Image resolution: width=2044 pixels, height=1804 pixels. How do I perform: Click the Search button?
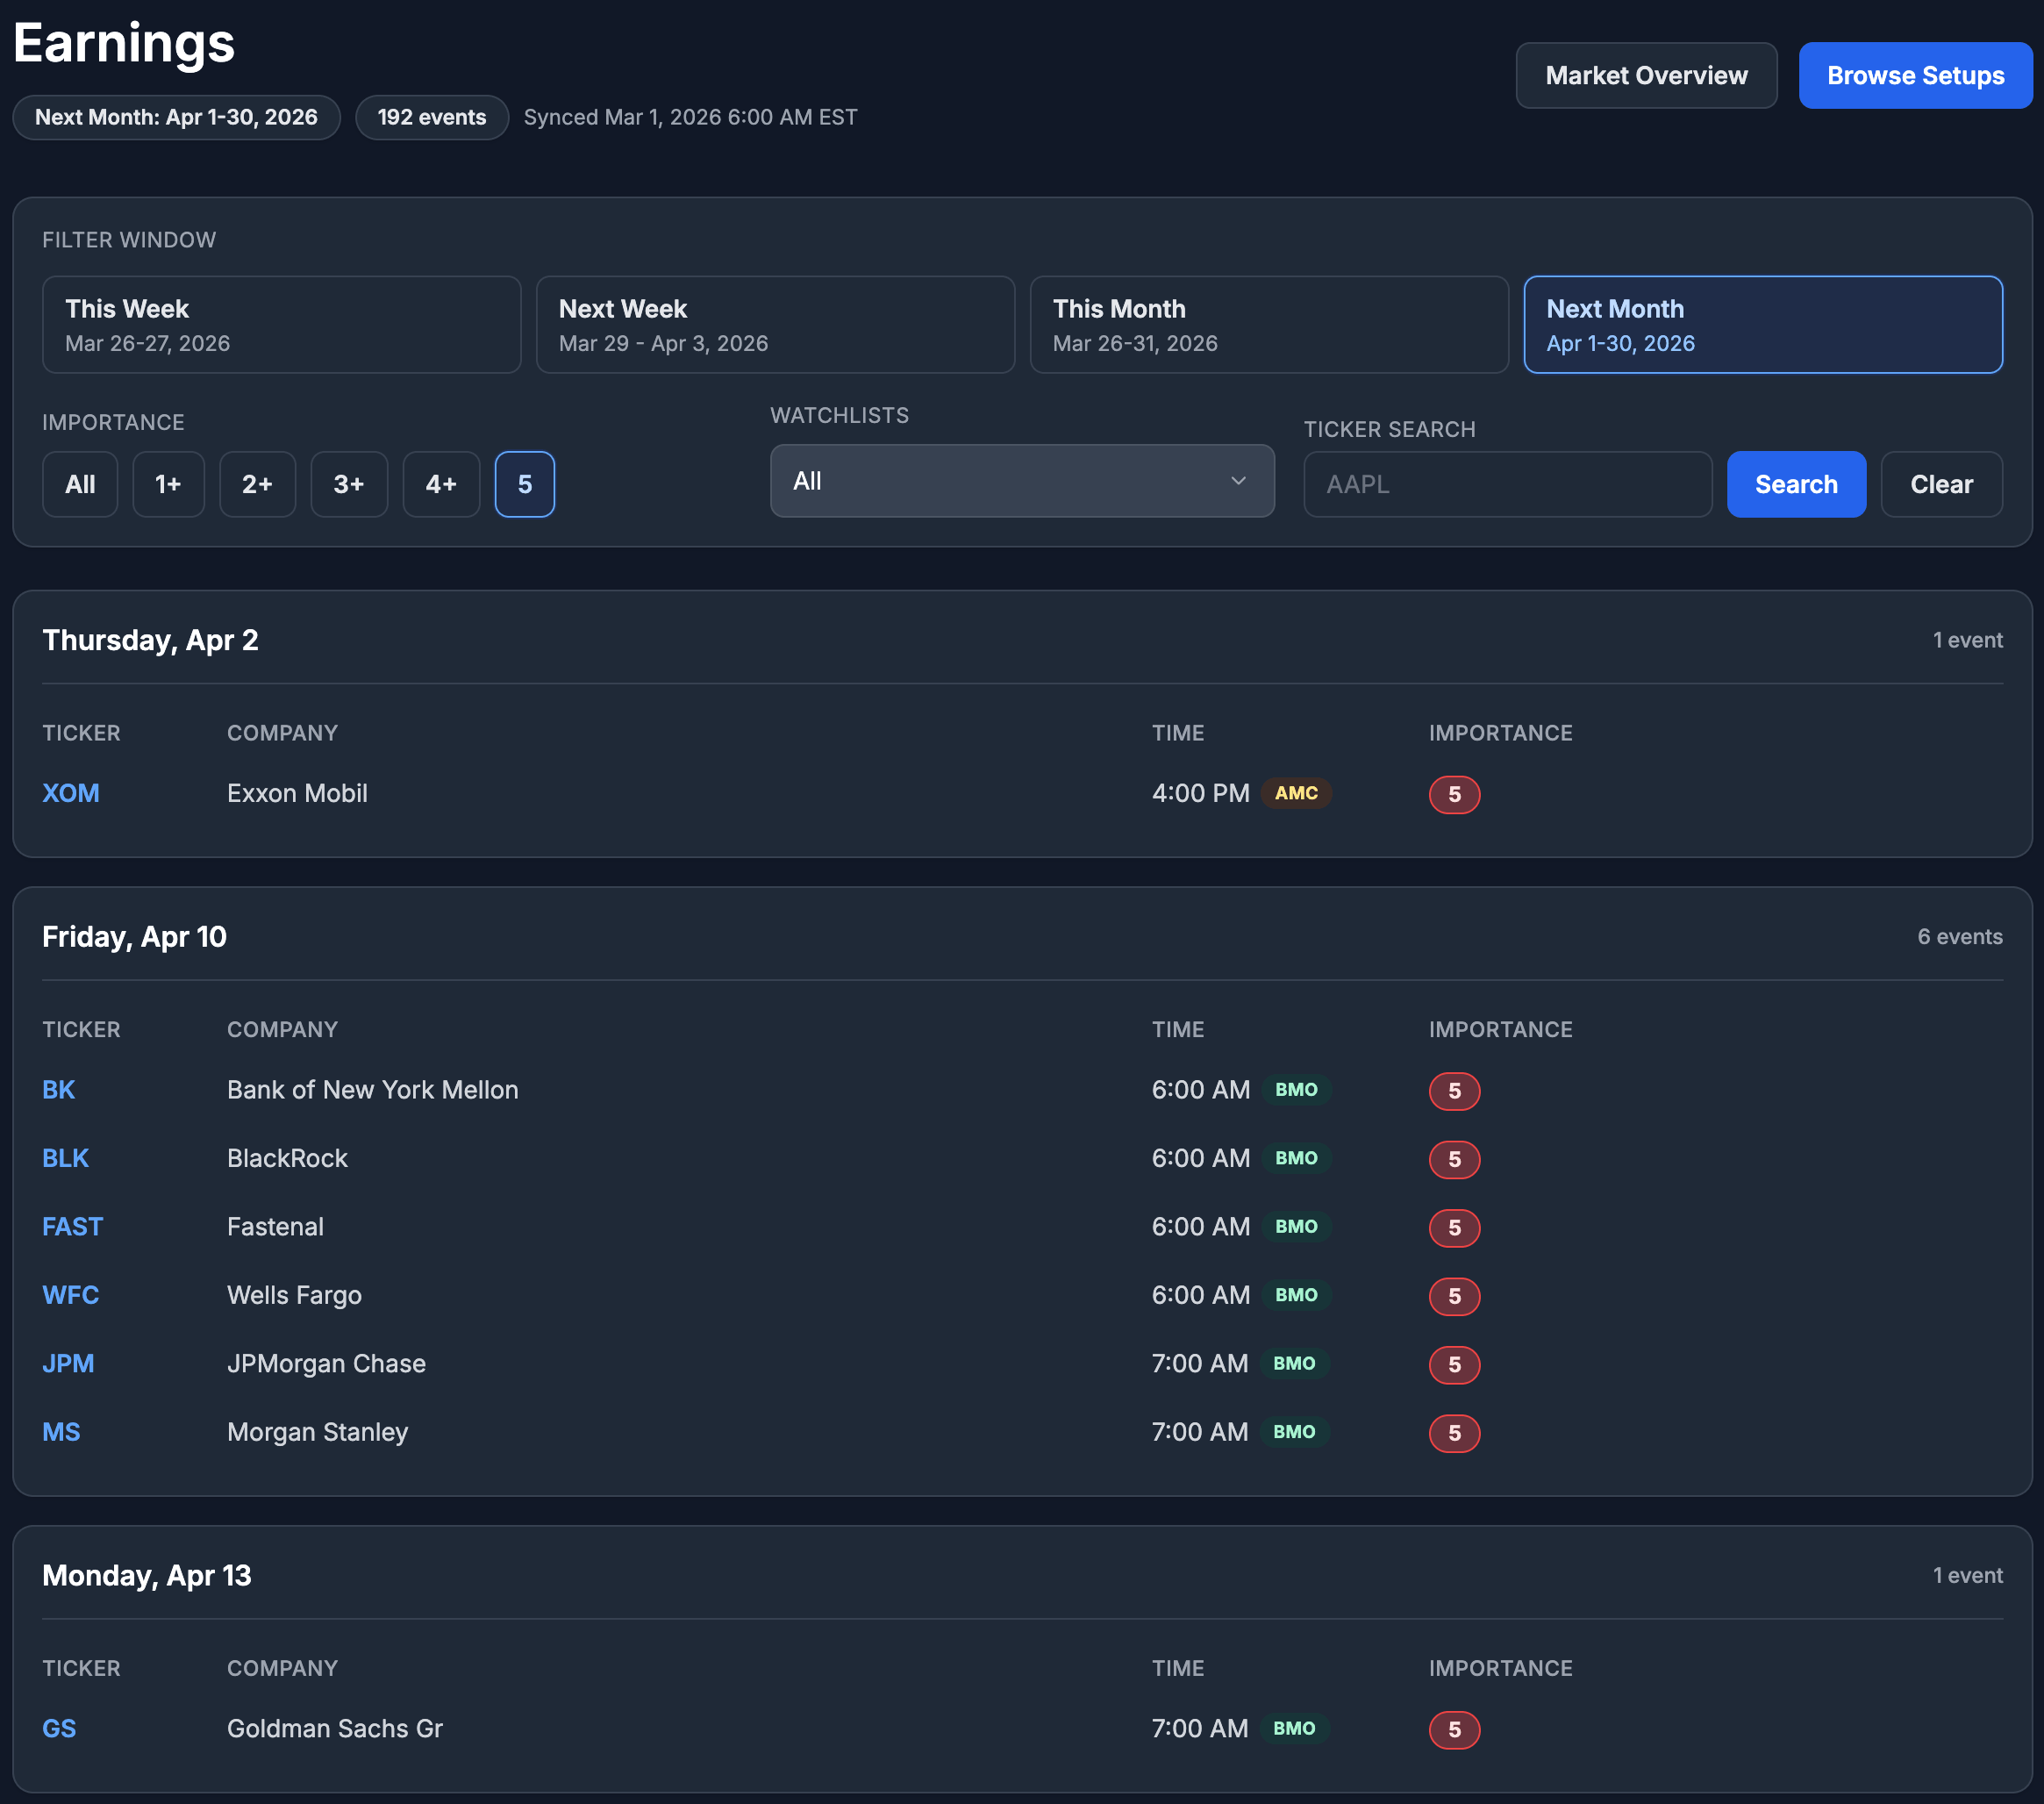1795,485
